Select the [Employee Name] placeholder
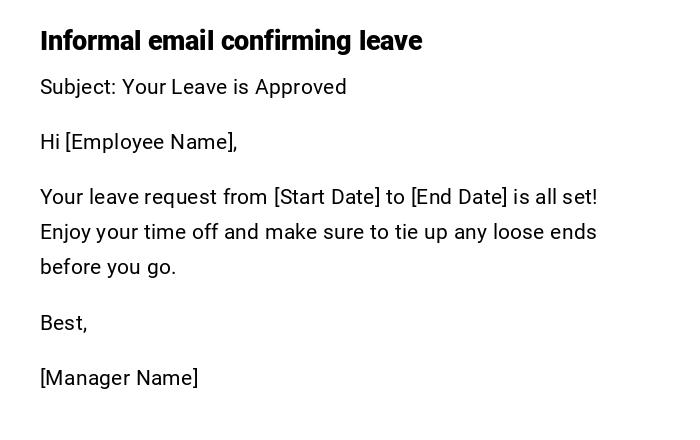The width and height of the screenshot is (700, 440). (149, 142)
